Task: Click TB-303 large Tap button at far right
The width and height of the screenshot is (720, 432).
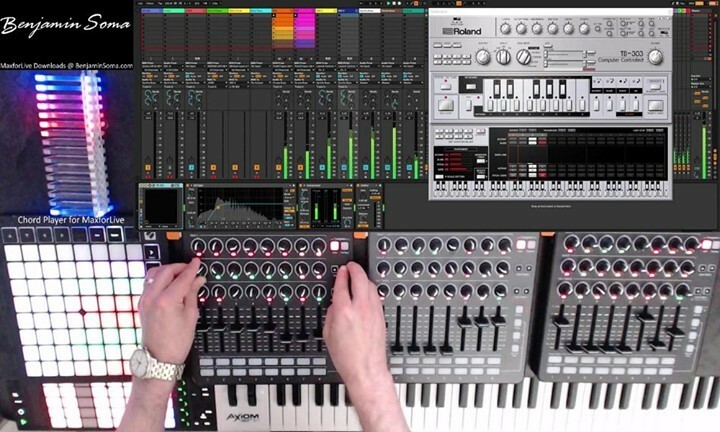Action: (655, 105)
